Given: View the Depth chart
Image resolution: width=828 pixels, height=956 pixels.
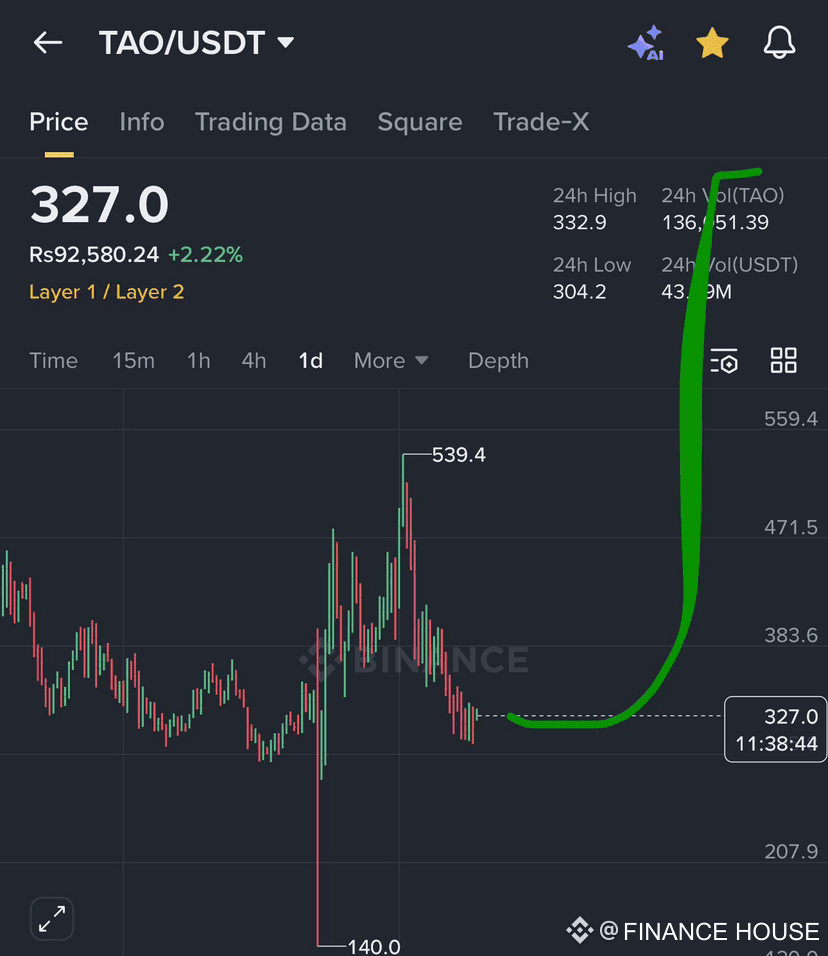Looking at the screenshot, I should point(497,361).
